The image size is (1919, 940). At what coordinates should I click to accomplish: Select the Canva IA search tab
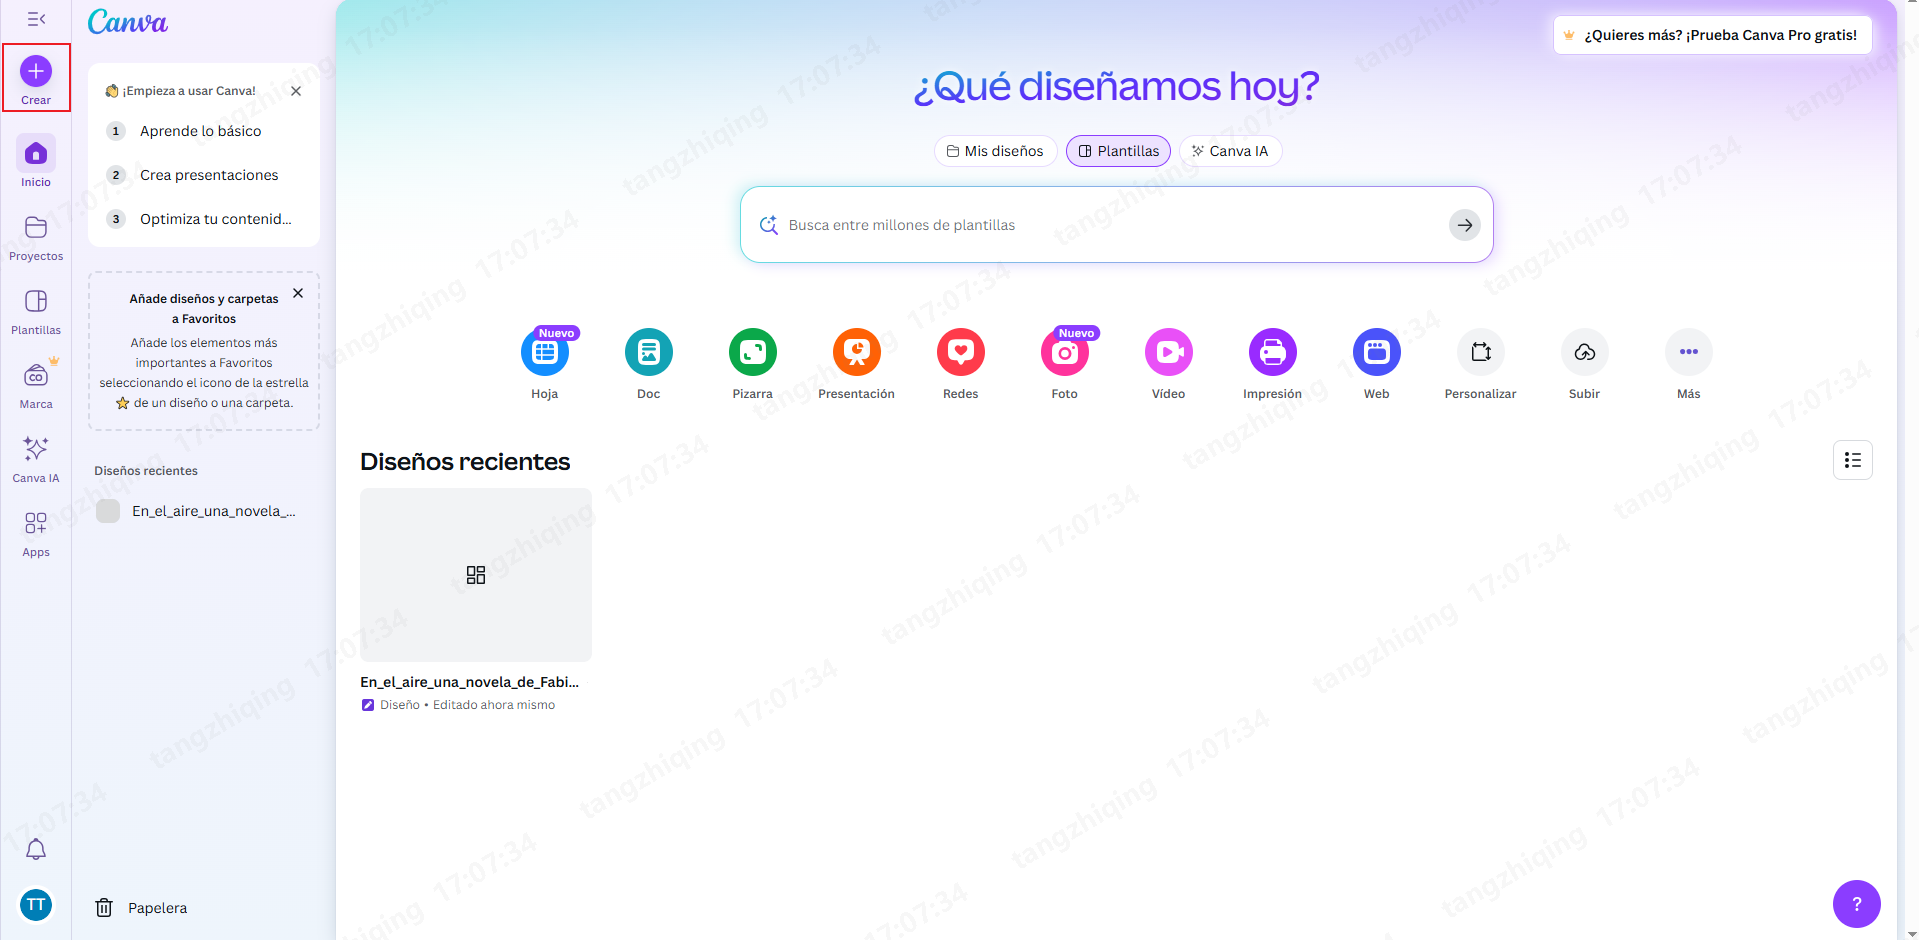[1230, 151]
